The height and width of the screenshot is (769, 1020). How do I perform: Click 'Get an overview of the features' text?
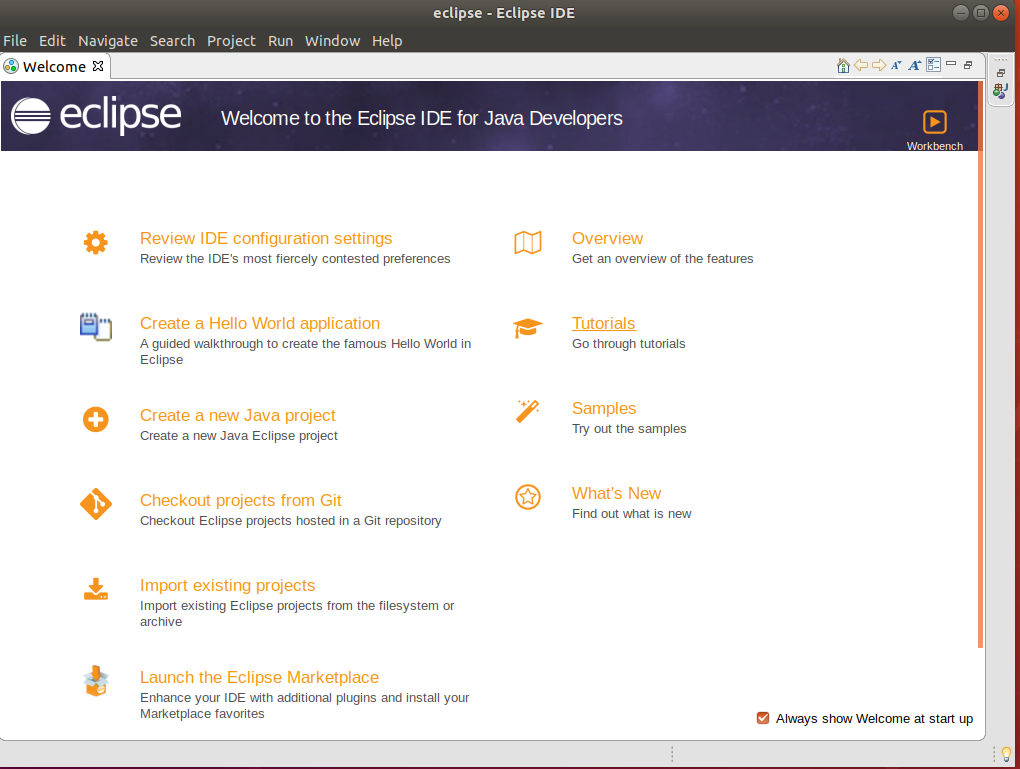coord(662,259)
